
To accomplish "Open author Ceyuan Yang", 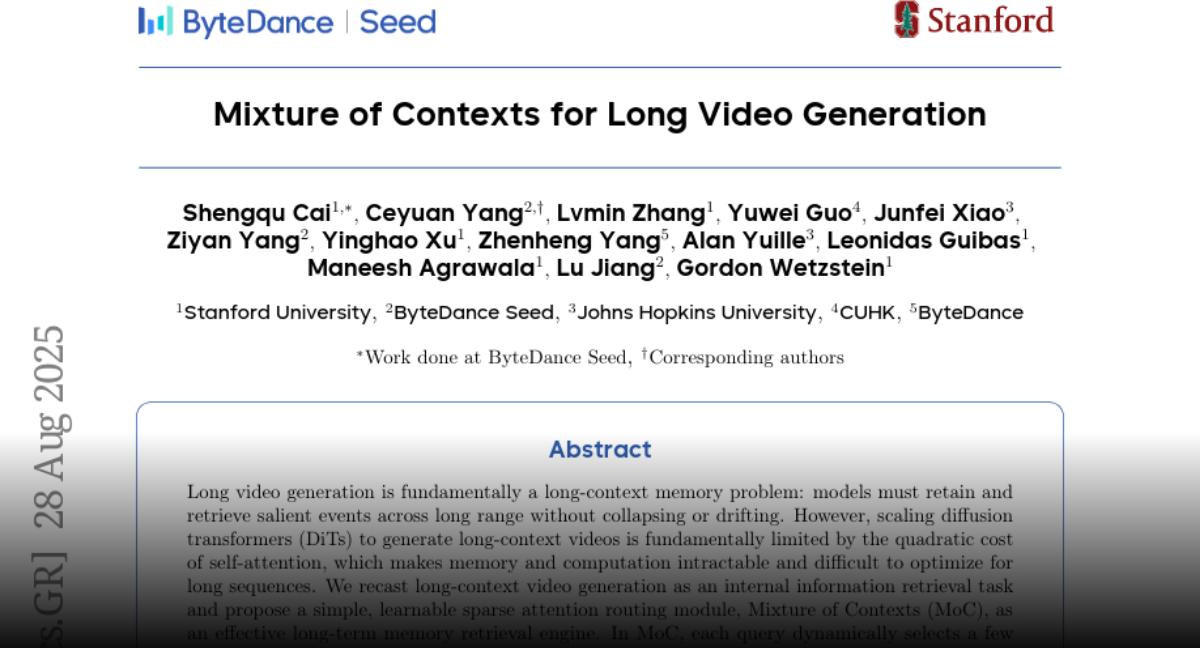I will pyautogui.click(x=443, y=213).
